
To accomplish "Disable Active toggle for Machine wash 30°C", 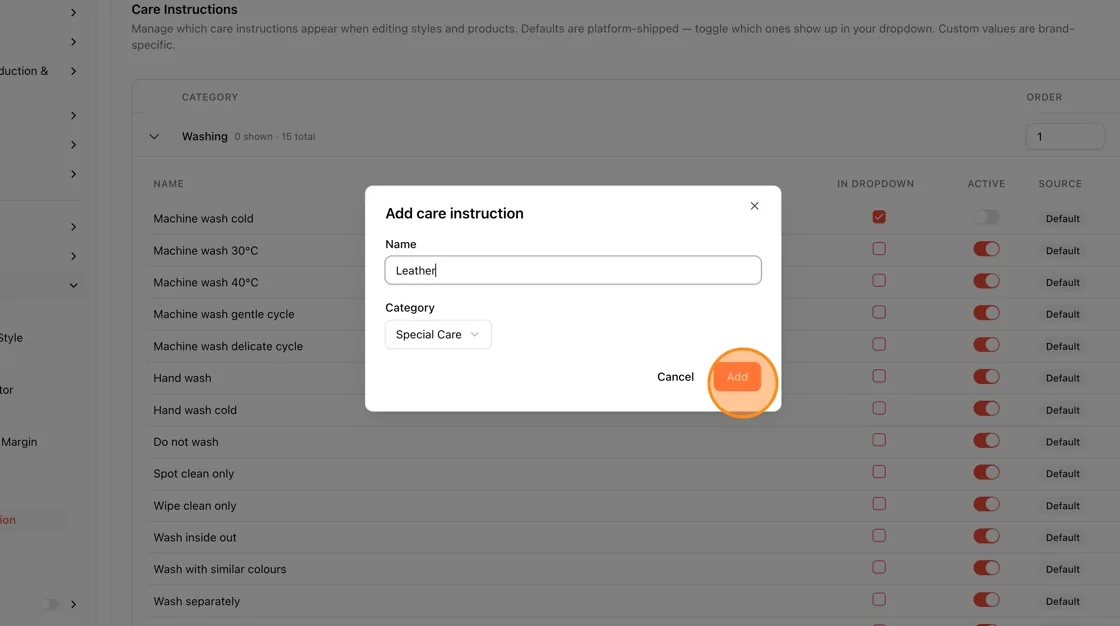I will [986, 249].
